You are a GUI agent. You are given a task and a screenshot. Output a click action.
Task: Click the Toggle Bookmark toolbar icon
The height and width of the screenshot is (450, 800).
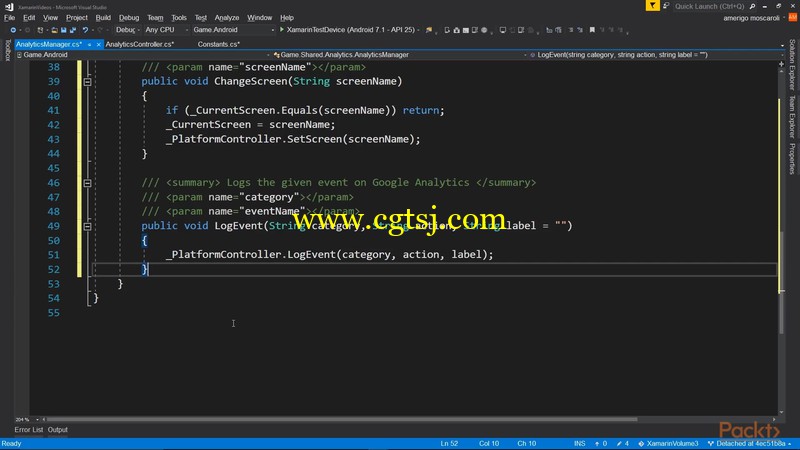click(x=592, y=30)
